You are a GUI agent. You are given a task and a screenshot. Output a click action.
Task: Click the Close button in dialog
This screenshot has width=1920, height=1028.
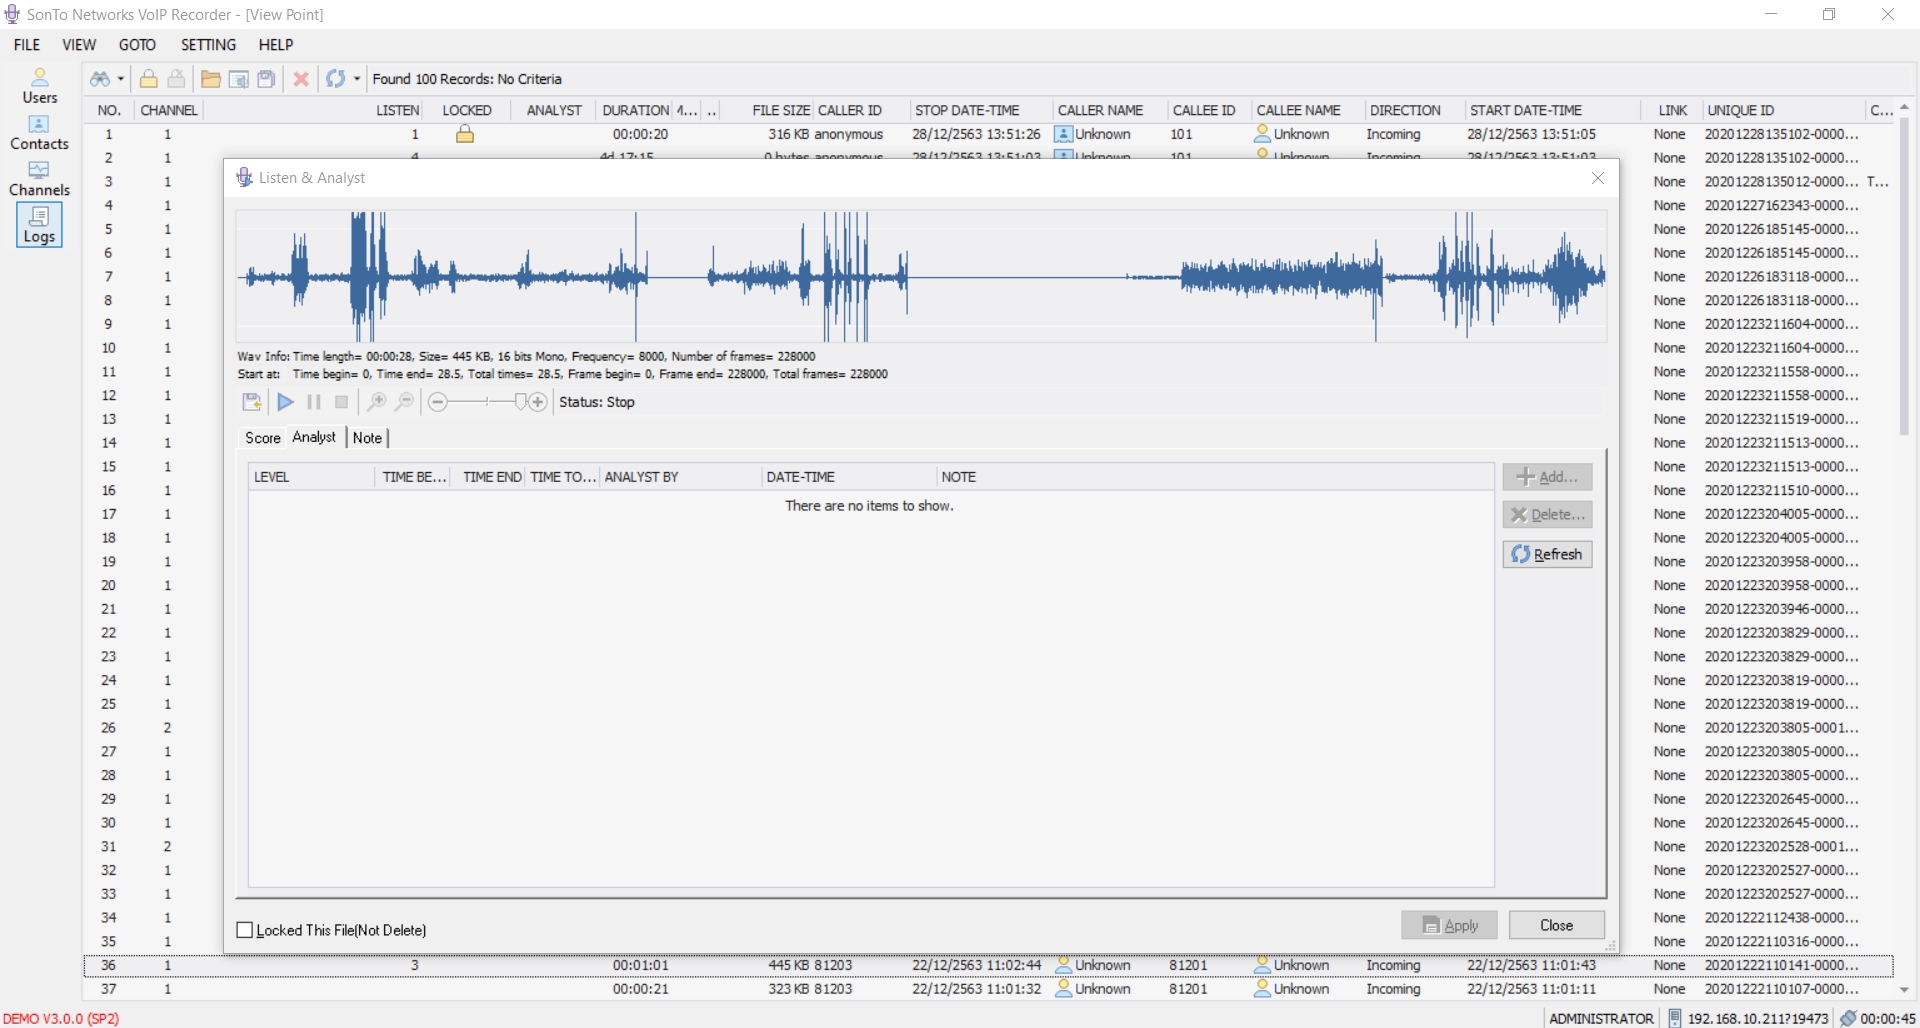click(x=1556, y=925)
